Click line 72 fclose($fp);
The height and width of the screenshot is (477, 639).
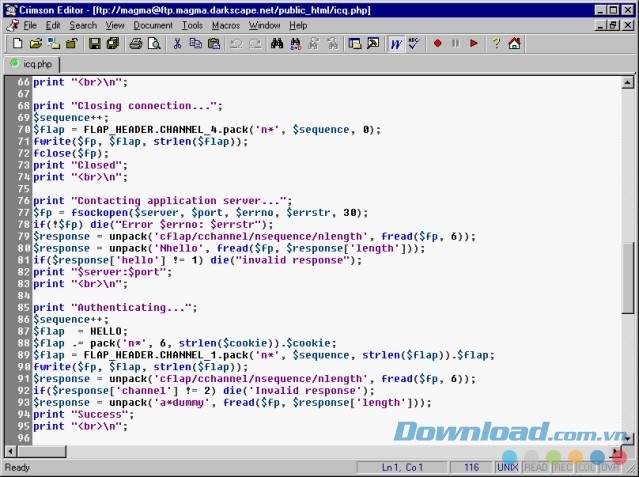tap(71, 153)
